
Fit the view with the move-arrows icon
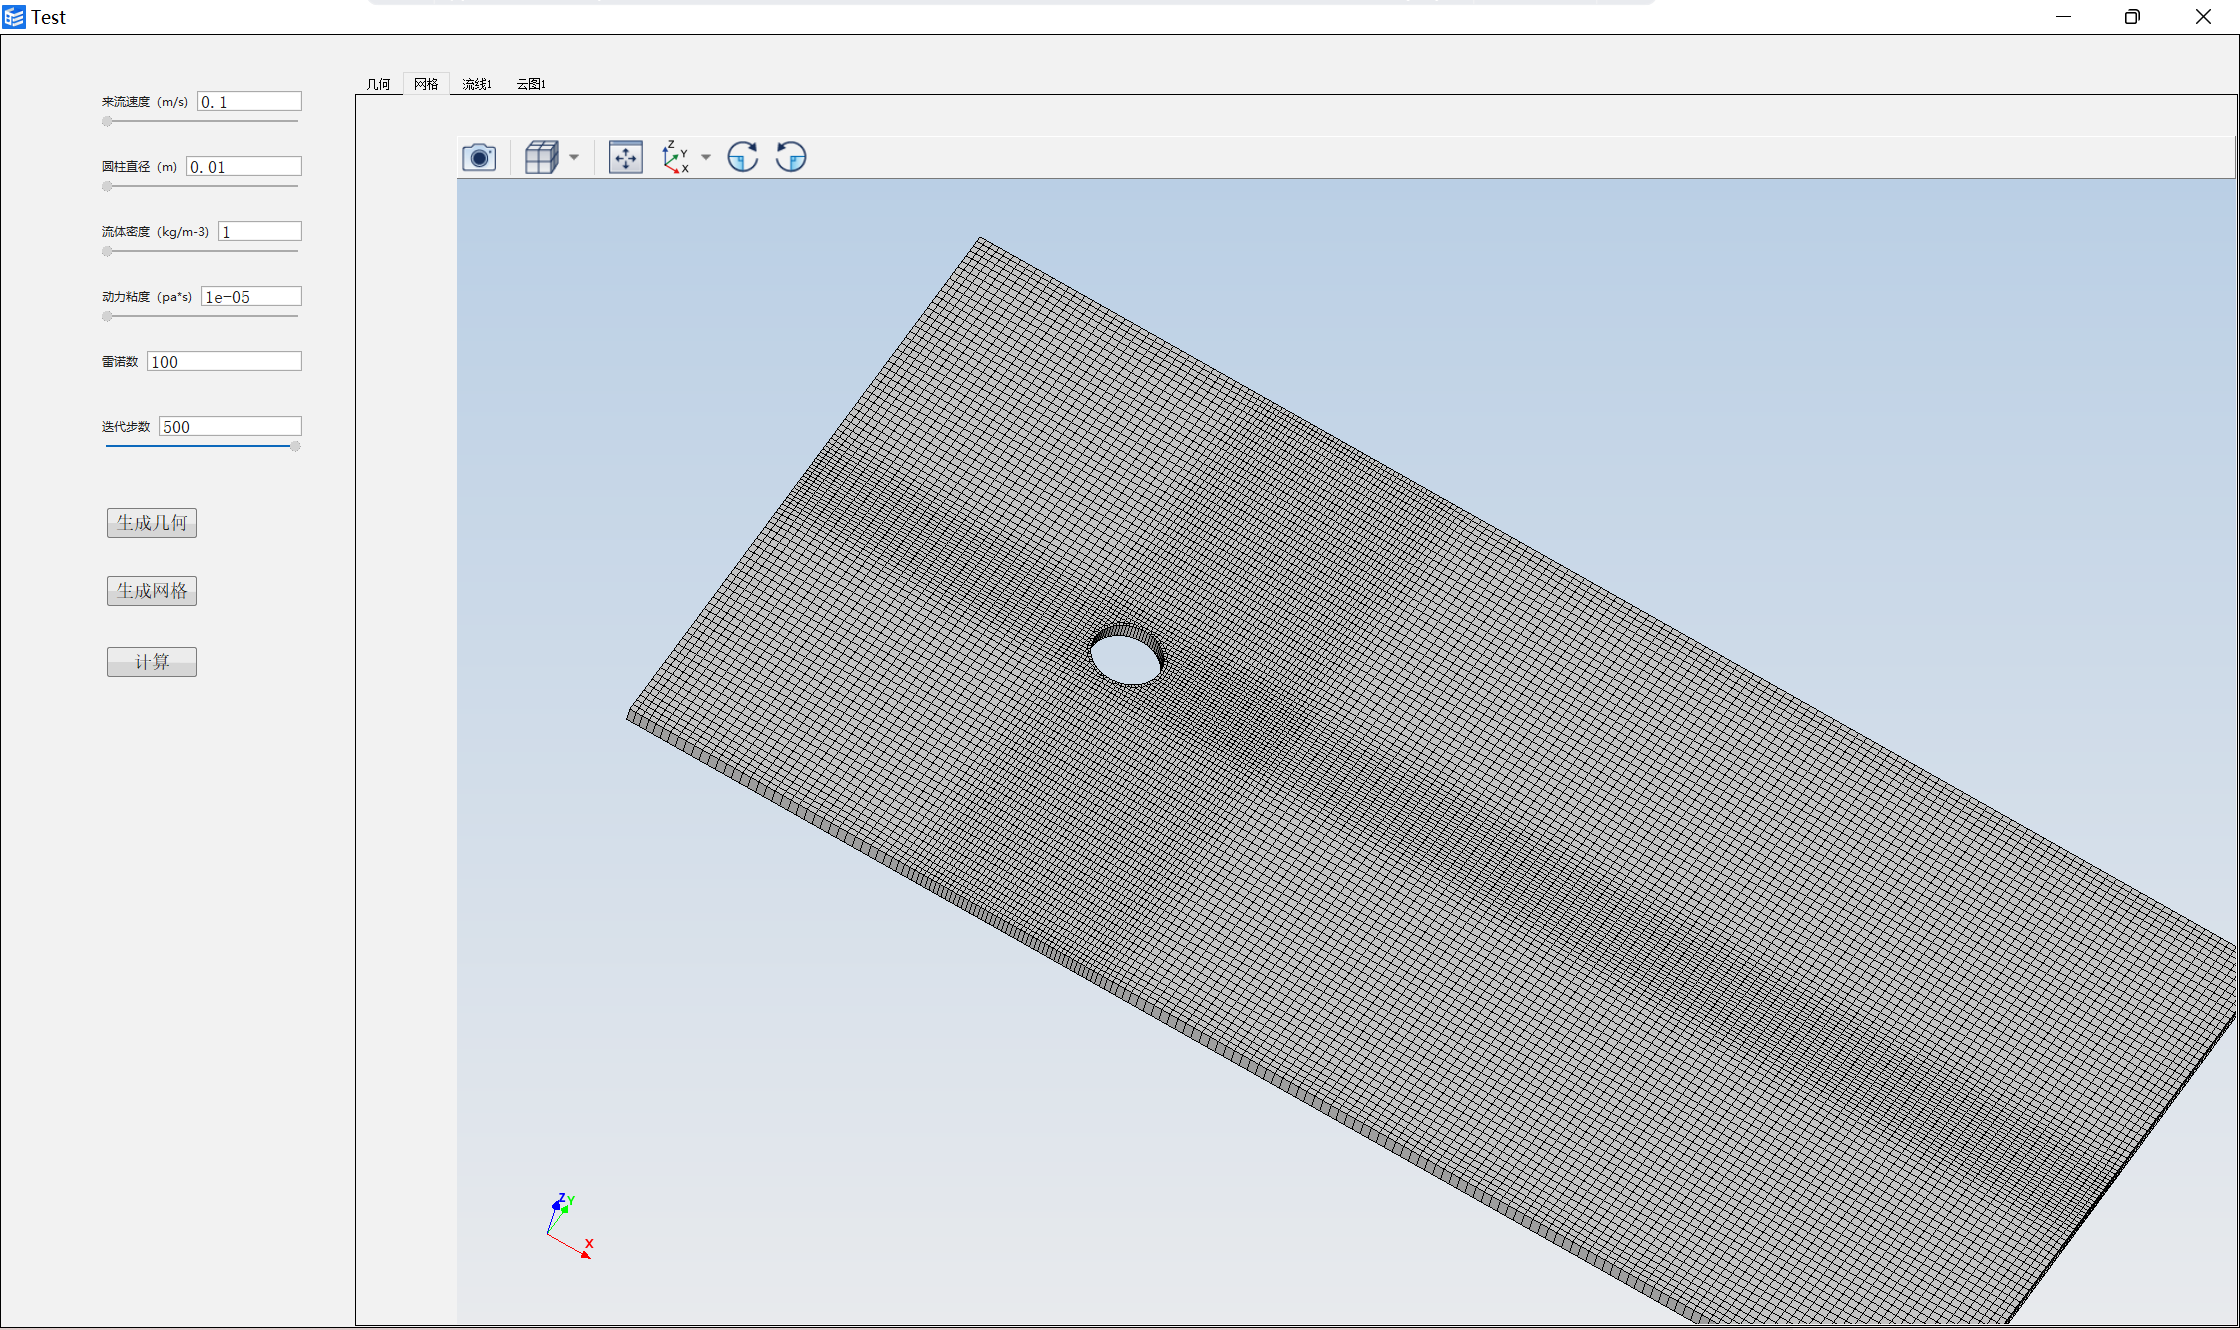[x=626, y=157]
